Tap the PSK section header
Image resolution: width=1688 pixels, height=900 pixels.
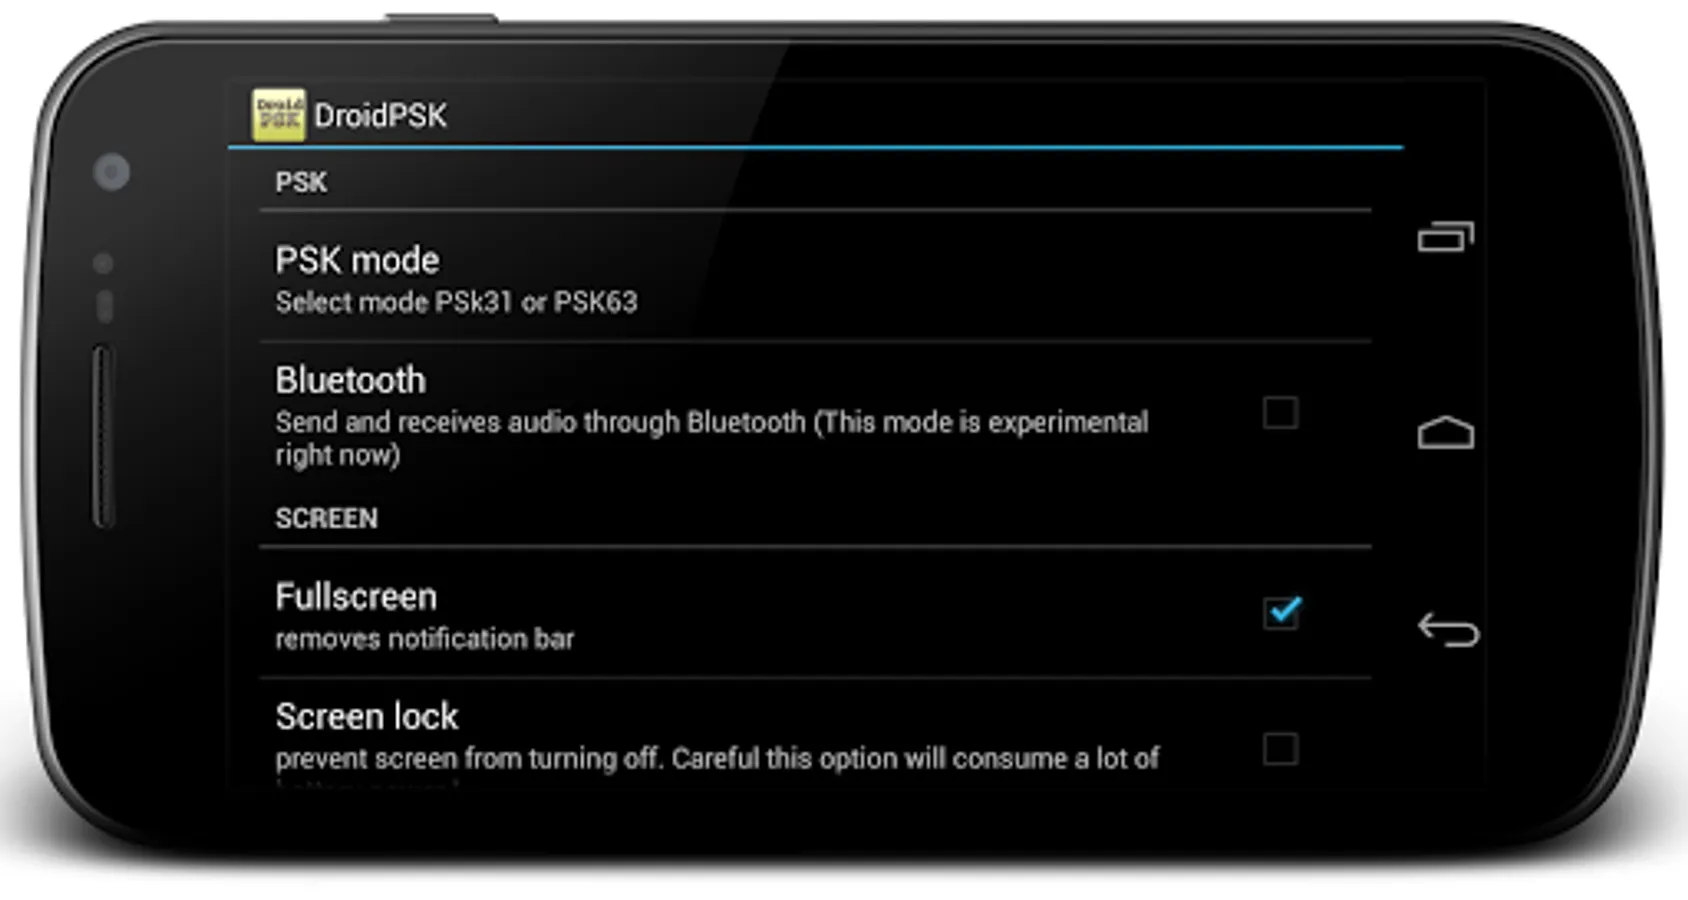point(301,182)
